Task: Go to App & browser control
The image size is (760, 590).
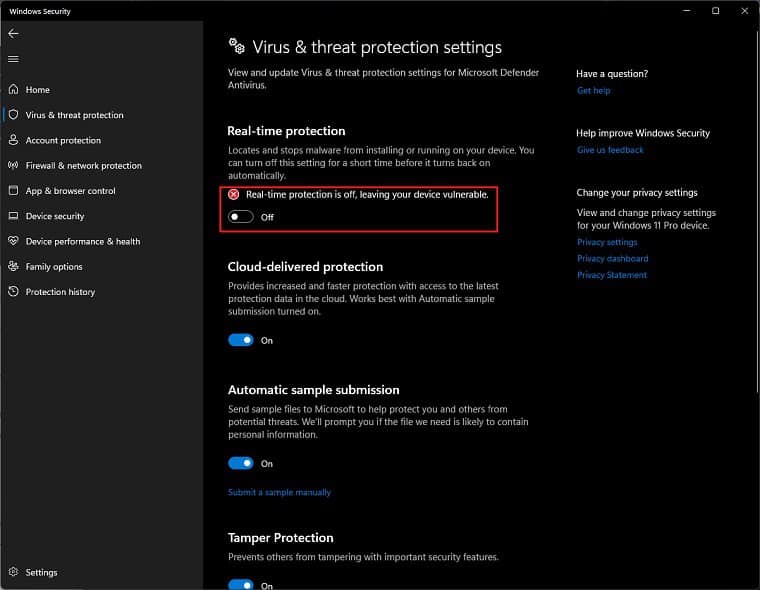Action: pos(71,191)
